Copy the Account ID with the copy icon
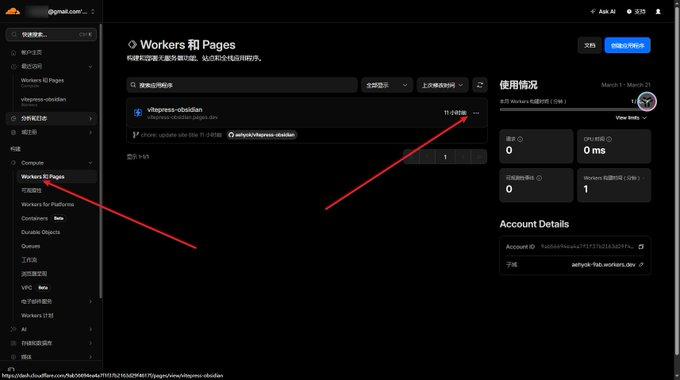The width and height of the screenshot is (680, 380). 641,247
